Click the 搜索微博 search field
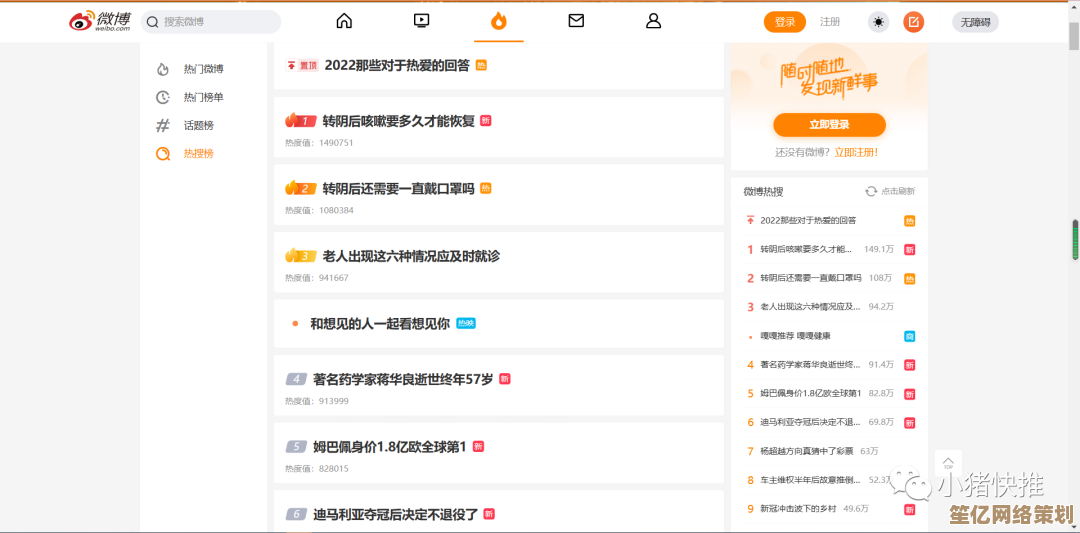This screenshot has width=1080, height=533. pyautogui.click(x=215, y=22)
